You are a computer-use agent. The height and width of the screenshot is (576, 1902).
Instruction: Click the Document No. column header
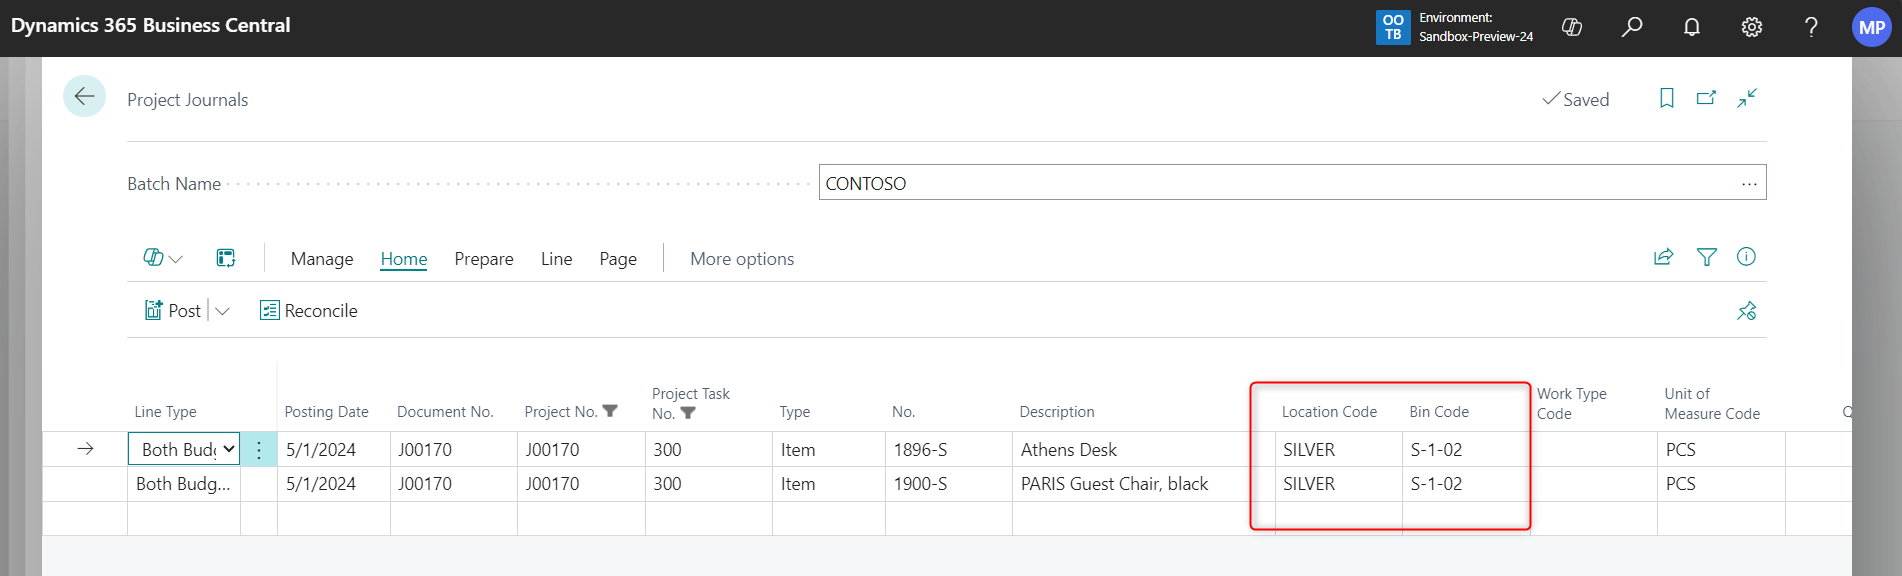(445, 412)
